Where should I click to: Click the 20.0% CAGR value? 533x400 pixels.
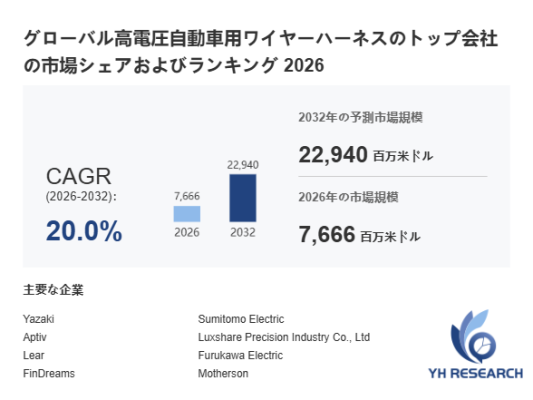point(84,231)
